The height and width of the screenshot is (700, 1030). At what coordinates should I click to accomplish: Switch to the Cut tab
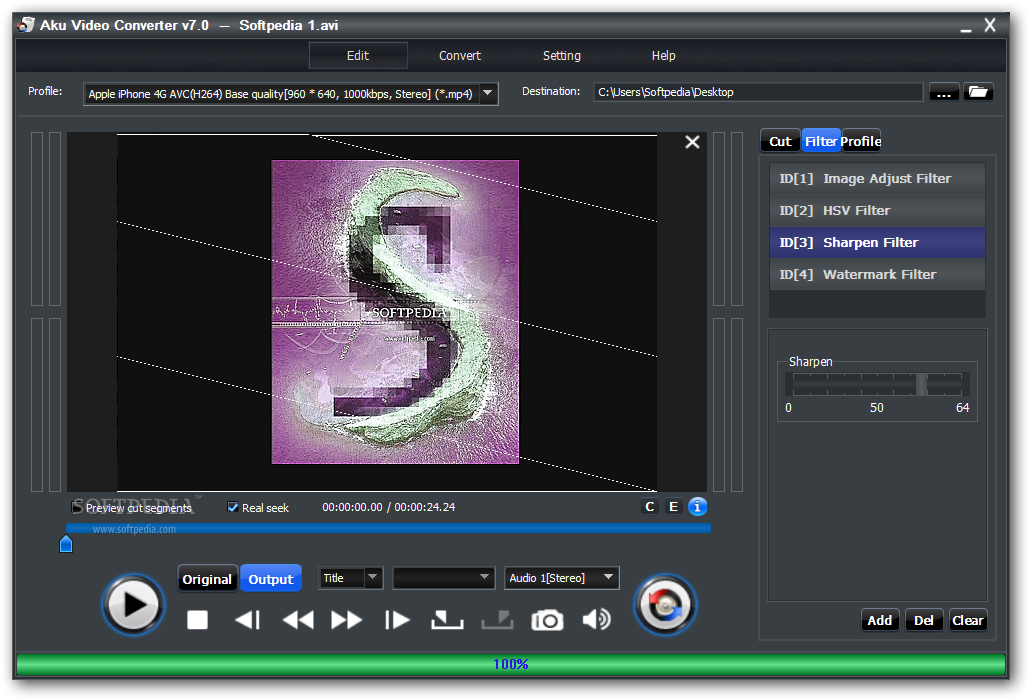point(780,141)
